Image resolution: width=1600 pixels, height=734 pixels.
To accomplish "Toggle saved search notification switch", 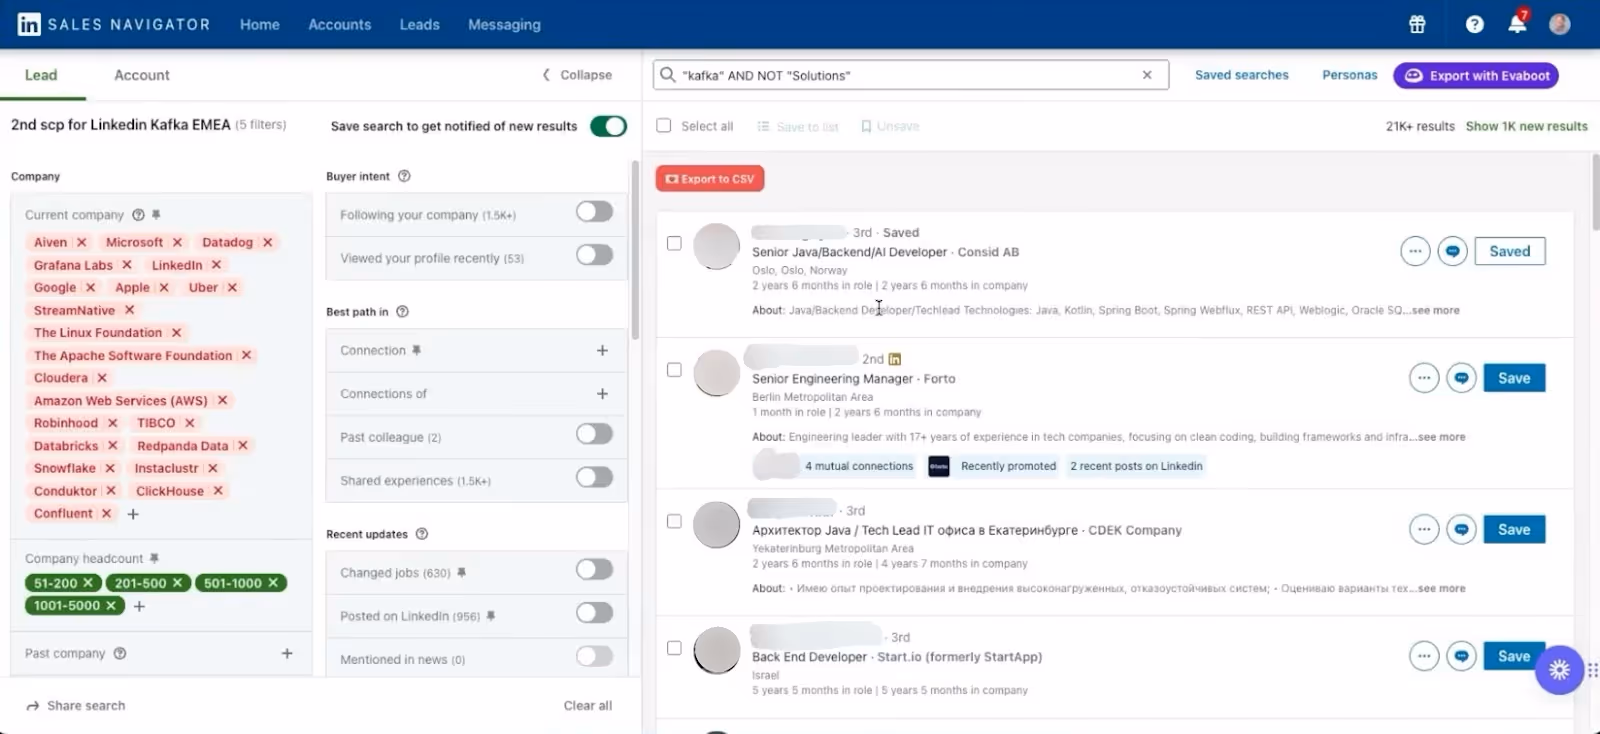I will pyautogui.click(x=608, y=126).
